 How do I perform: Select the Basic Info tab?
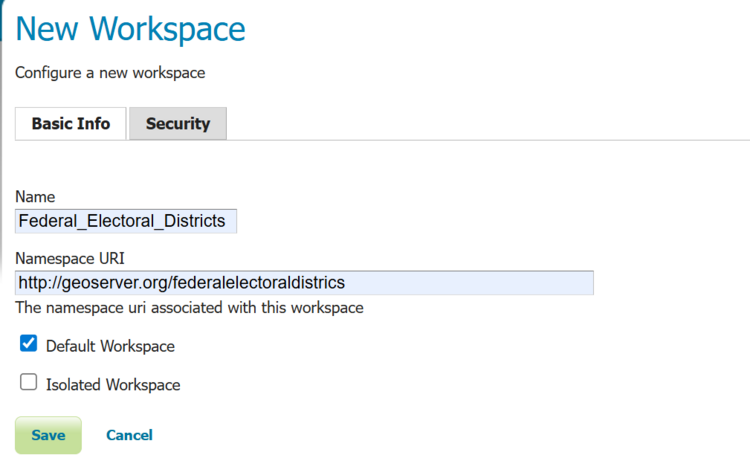70,124
